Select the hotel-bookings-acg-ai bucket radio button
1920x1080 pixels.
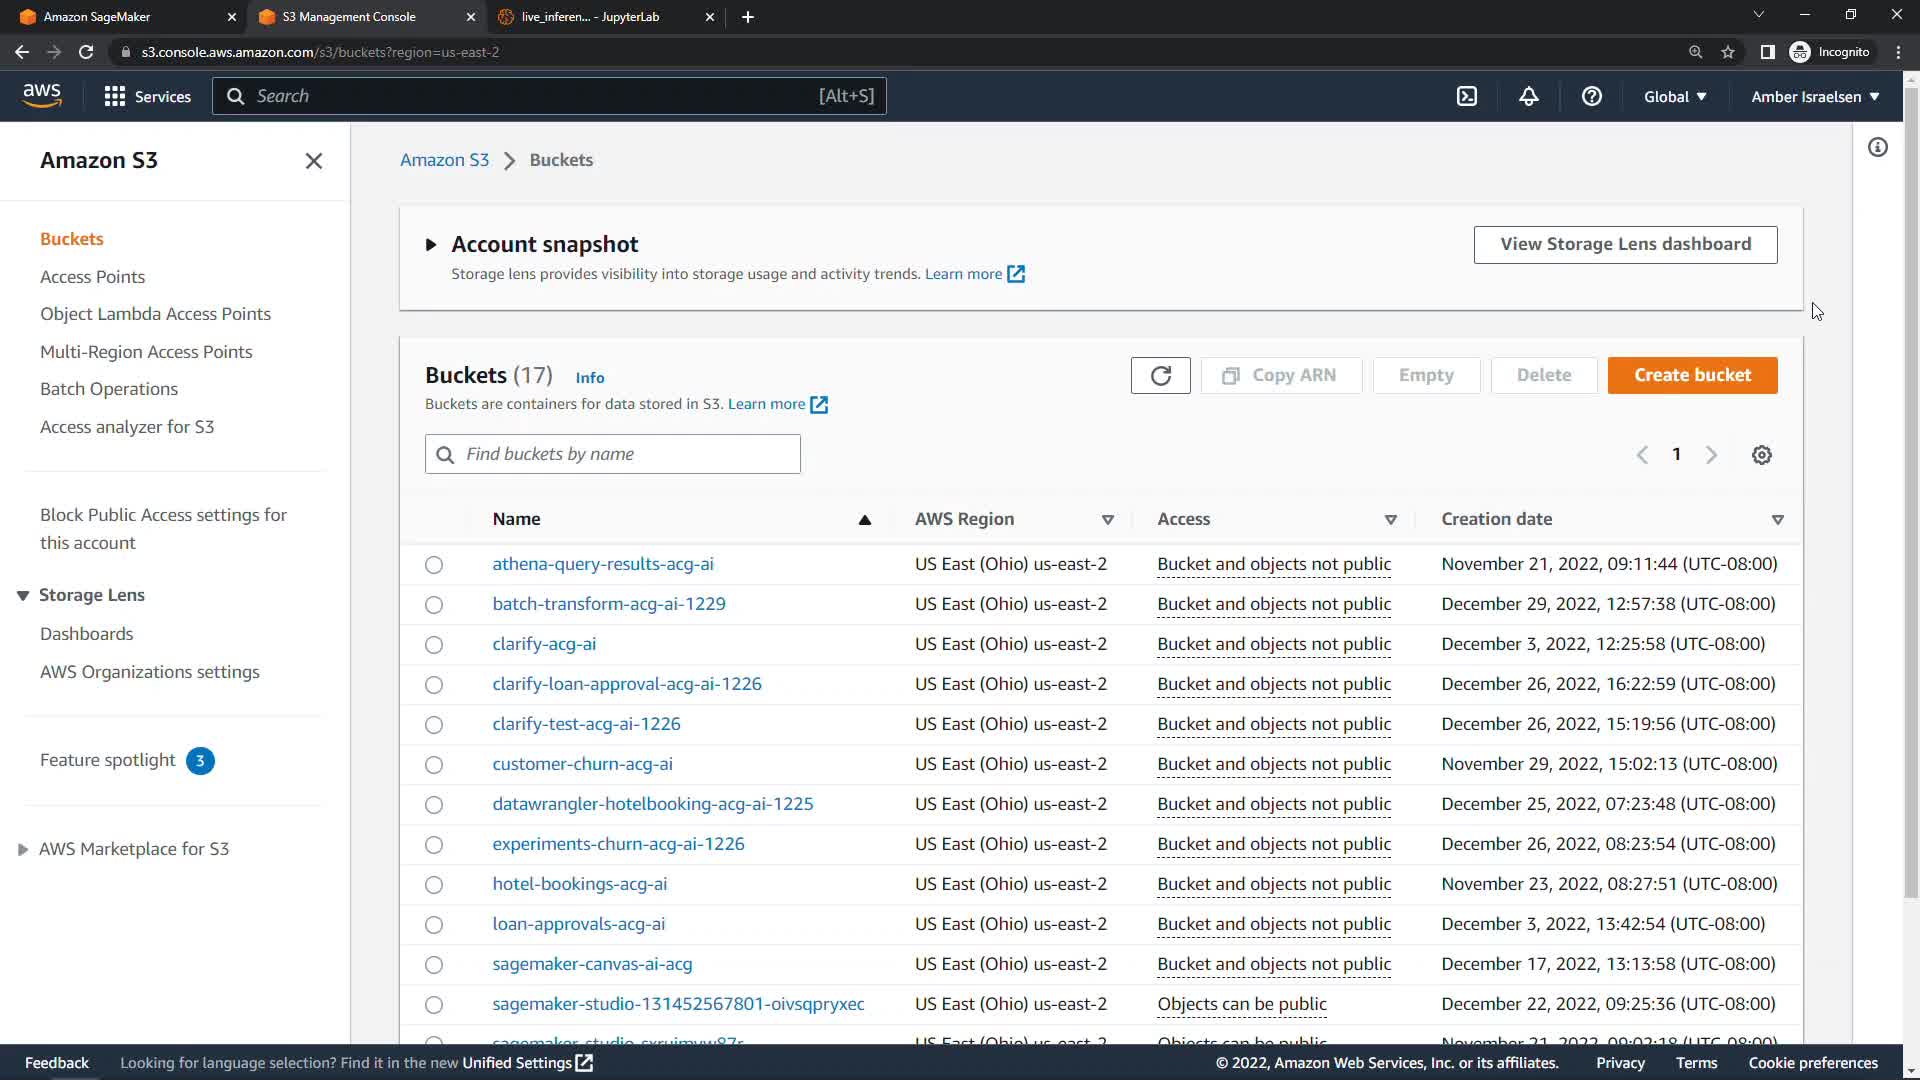pos(433,885)
